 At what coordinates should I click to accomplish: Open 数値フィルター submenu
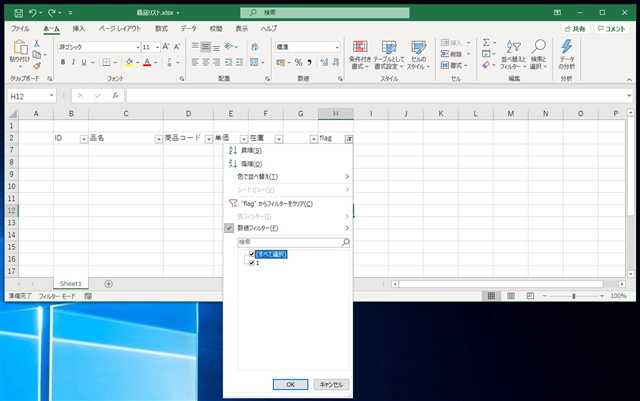288,228
